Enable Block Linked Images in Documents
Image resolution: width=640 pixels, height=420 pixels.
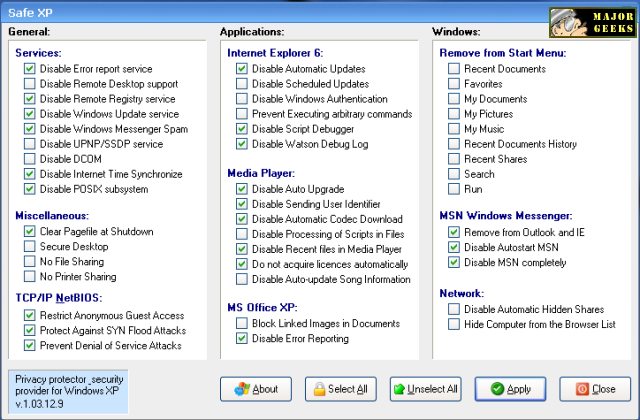pos(242,323)
